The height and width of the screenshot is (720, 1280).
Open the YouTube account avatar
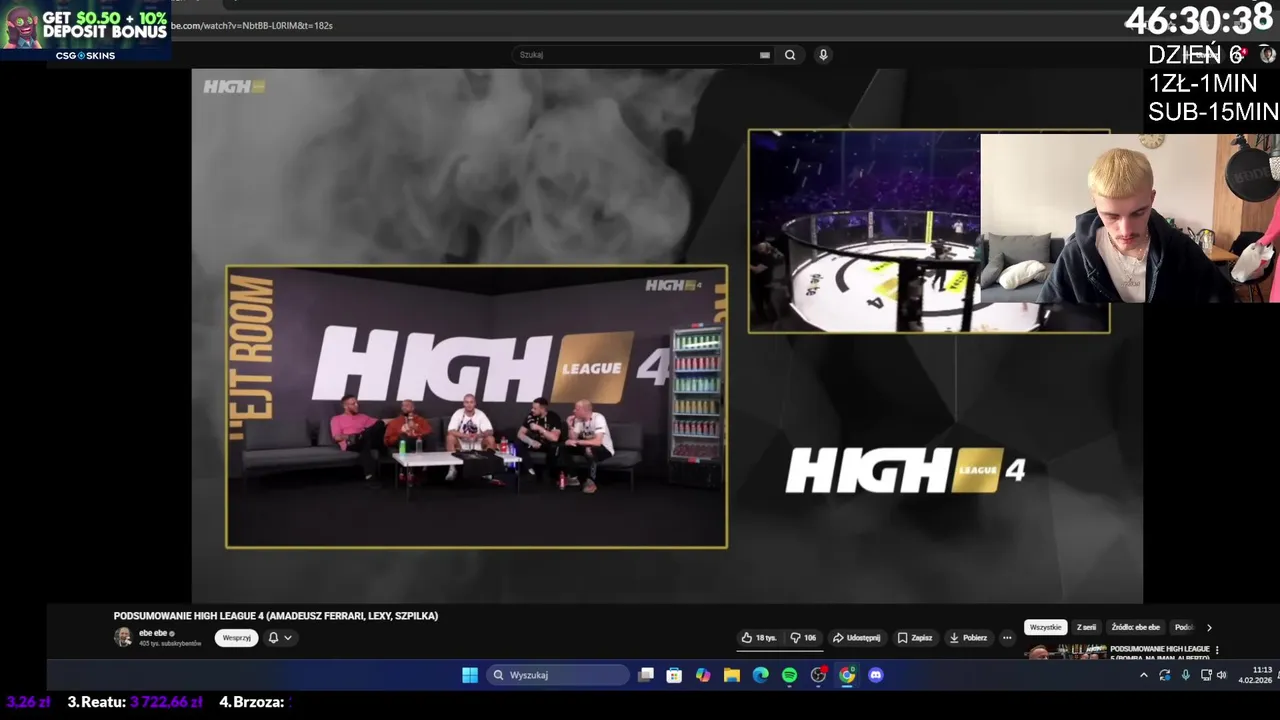1267,55
